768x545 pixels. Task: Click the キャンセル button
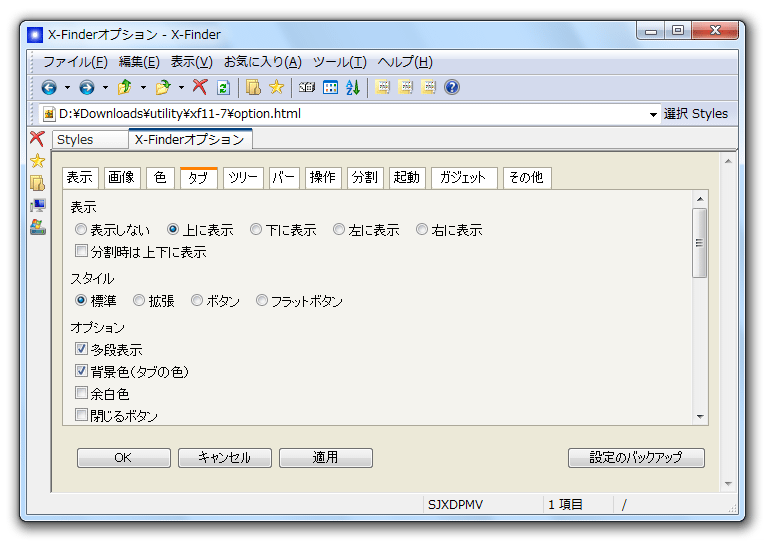[224, 457]
